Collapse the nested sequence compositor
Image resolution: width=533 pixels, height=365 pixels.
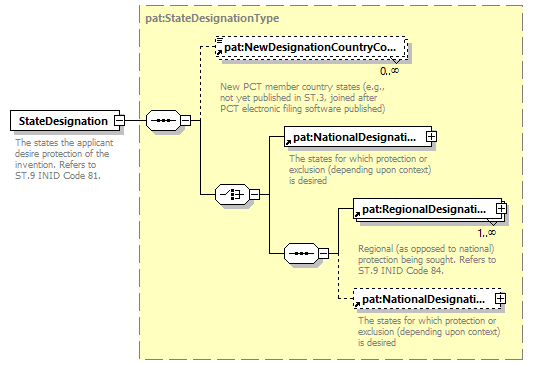point(324,253)
